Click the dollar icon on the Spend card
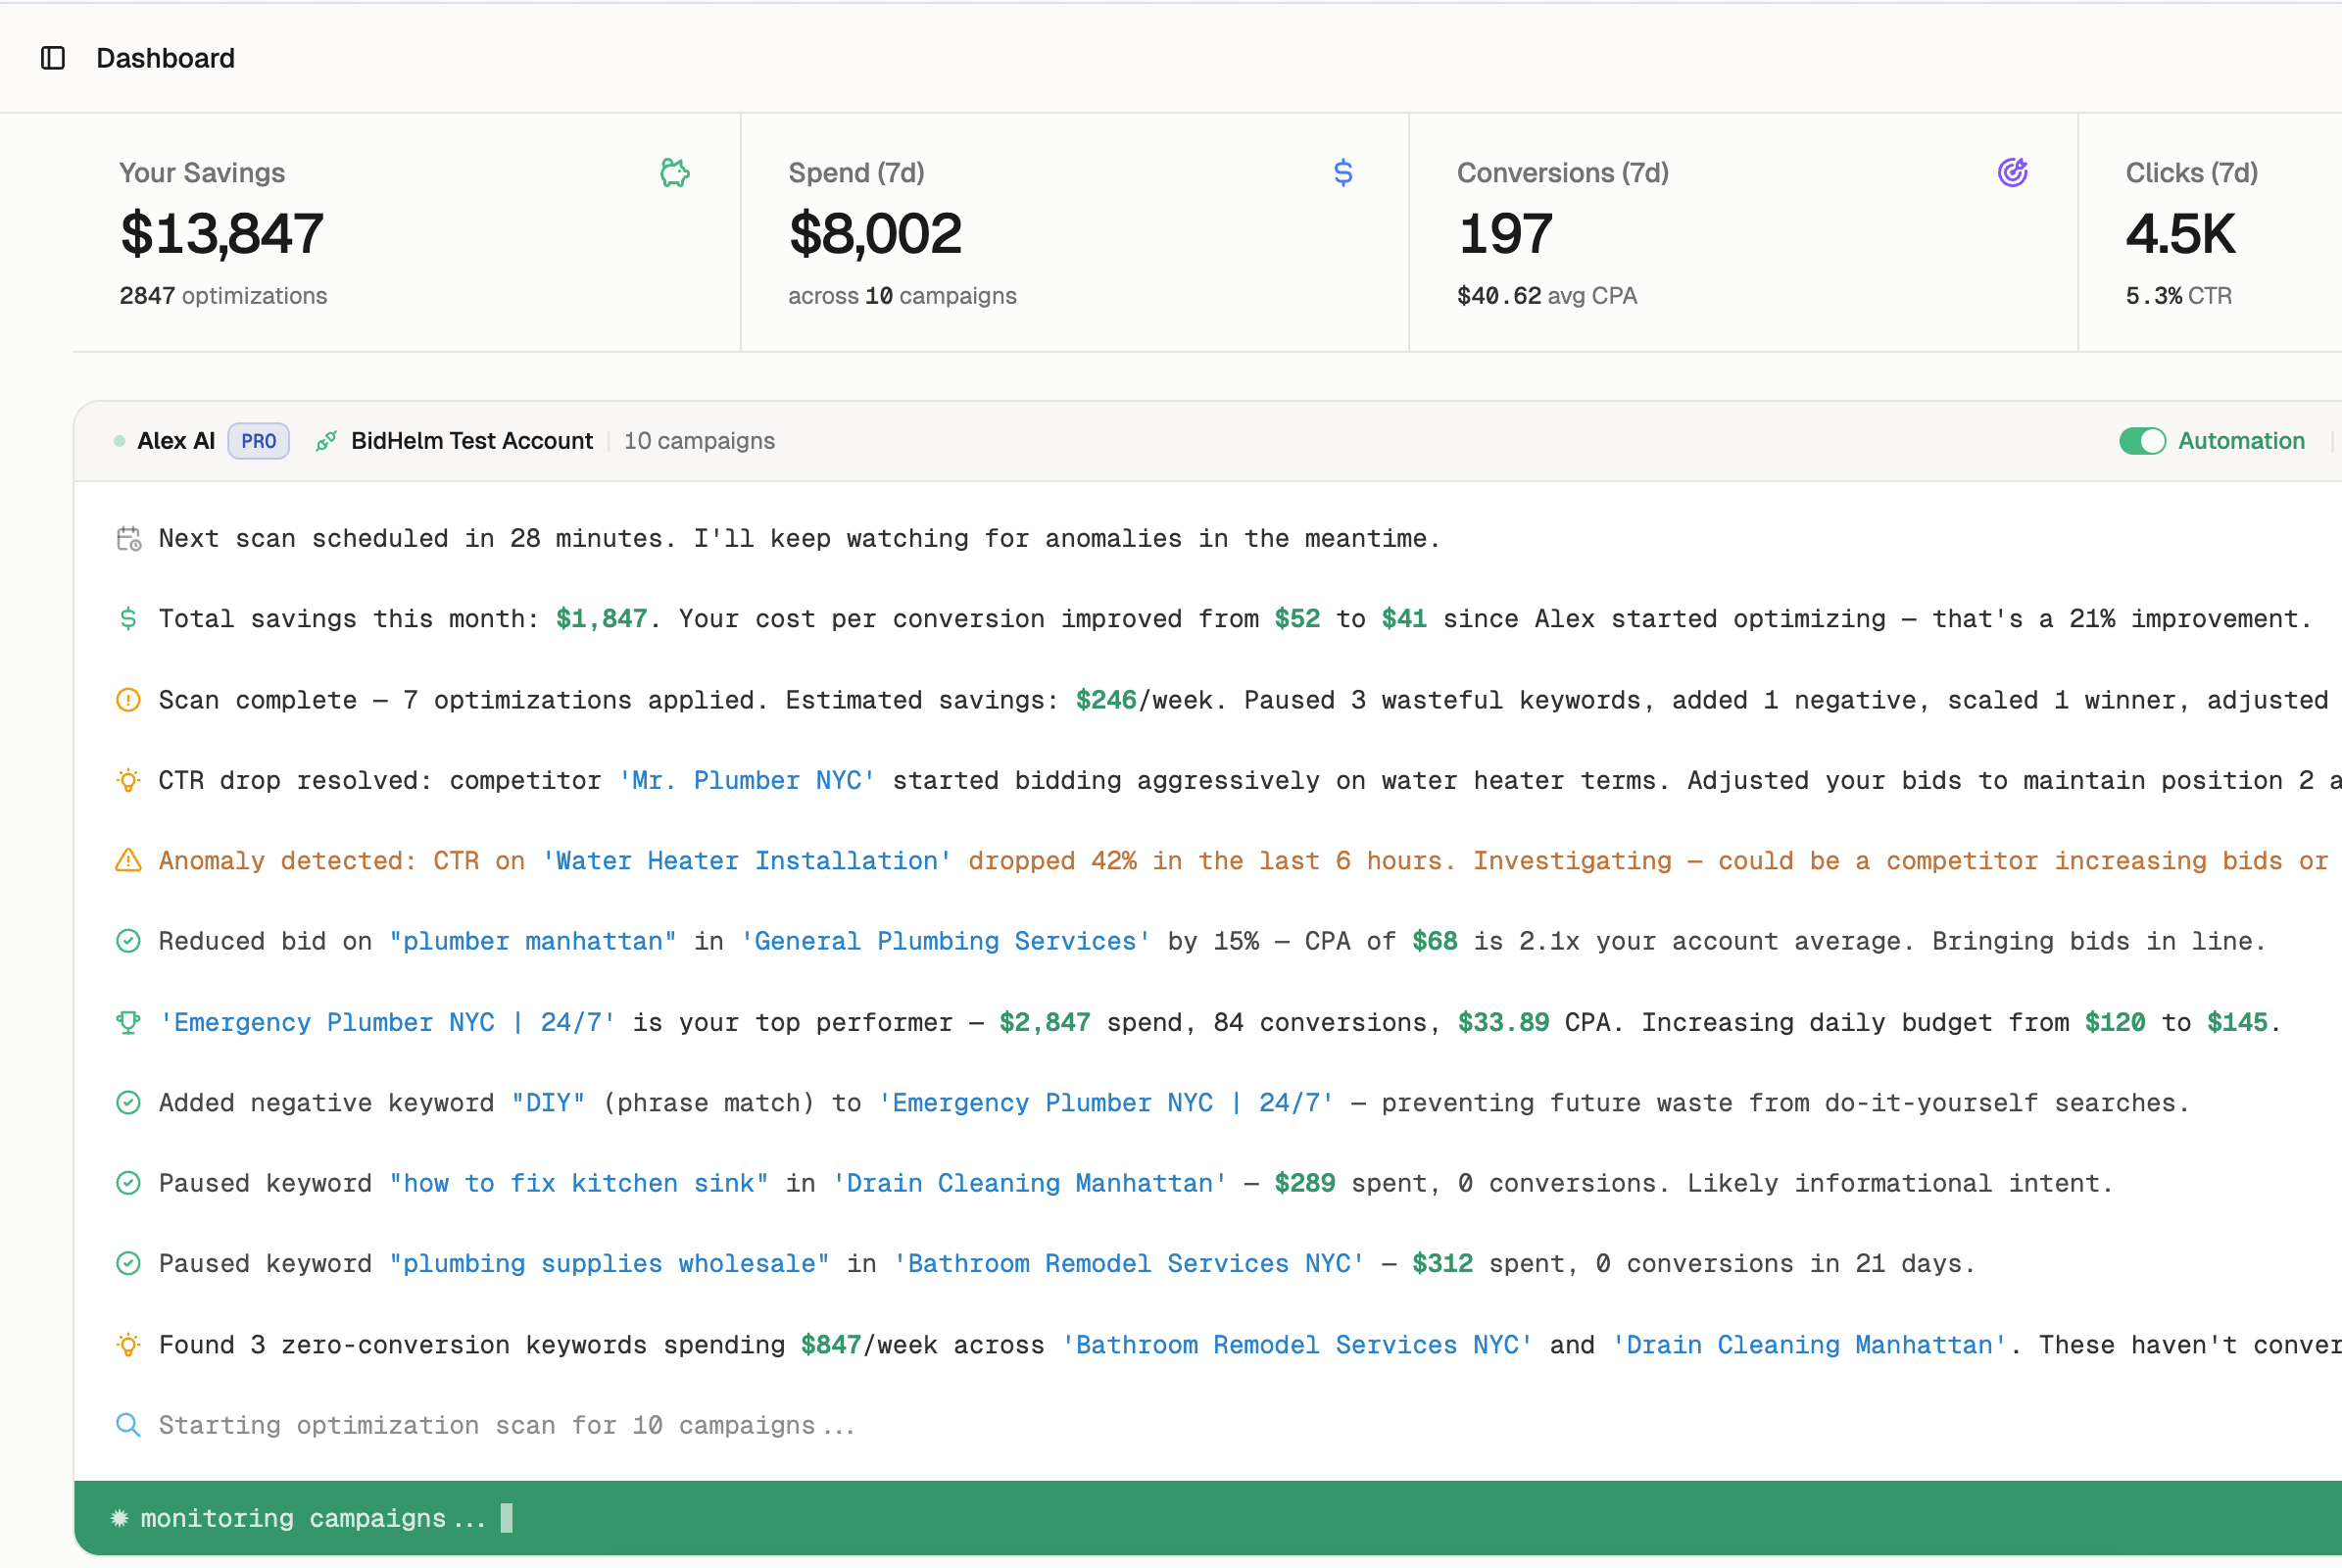Image resolution: width=2342 pixels, height=1568 pixels. (1344, 172)
